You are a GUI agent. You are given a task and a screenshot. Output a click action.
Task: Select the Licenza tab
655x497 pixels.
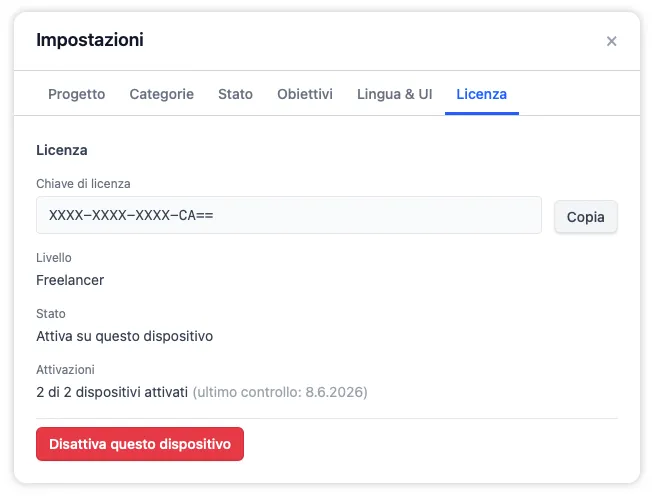click(481, 94)
